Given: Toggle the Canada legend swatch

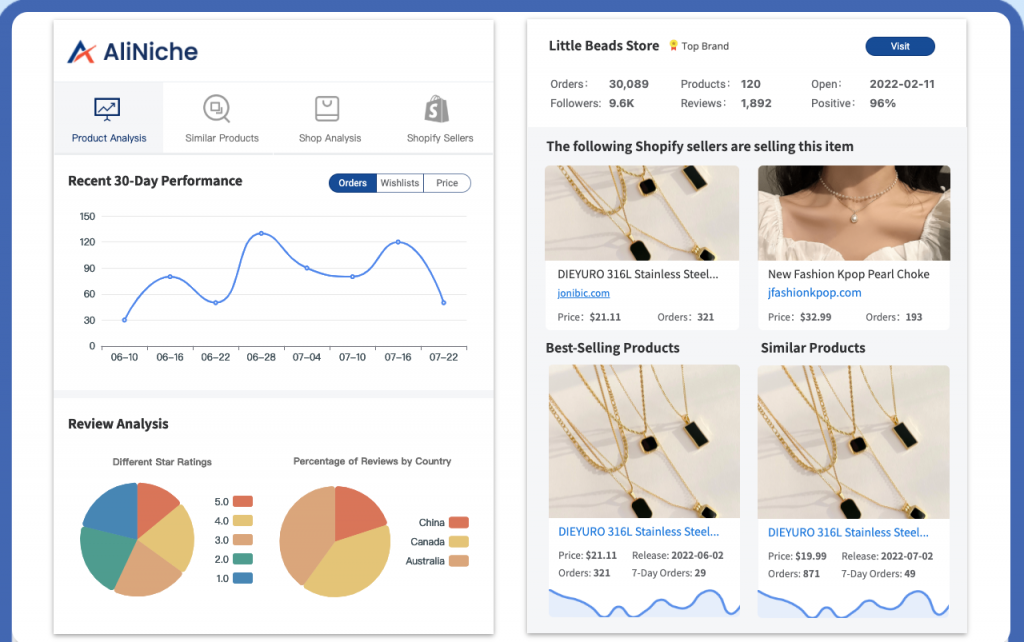Looking at the screenshot, I should point(458,541).
